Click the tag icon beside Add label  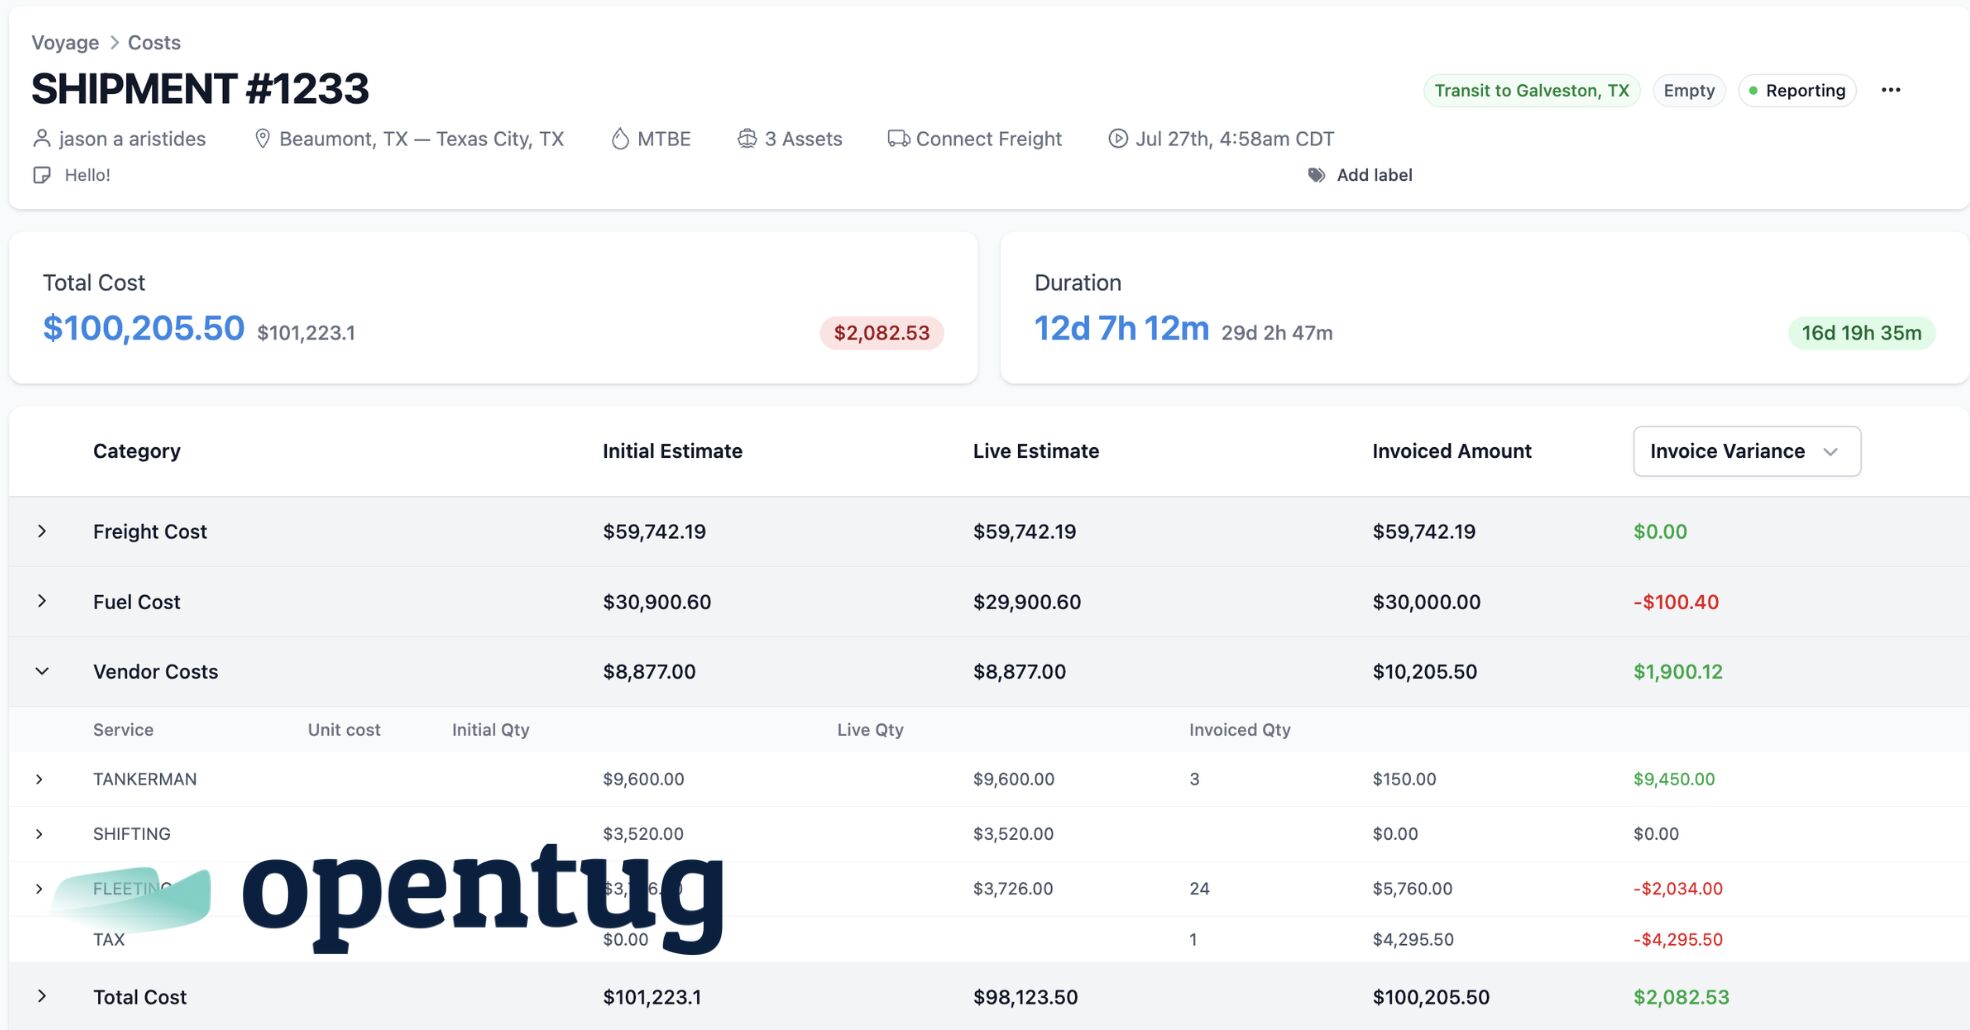click(x=1317, y=175)
